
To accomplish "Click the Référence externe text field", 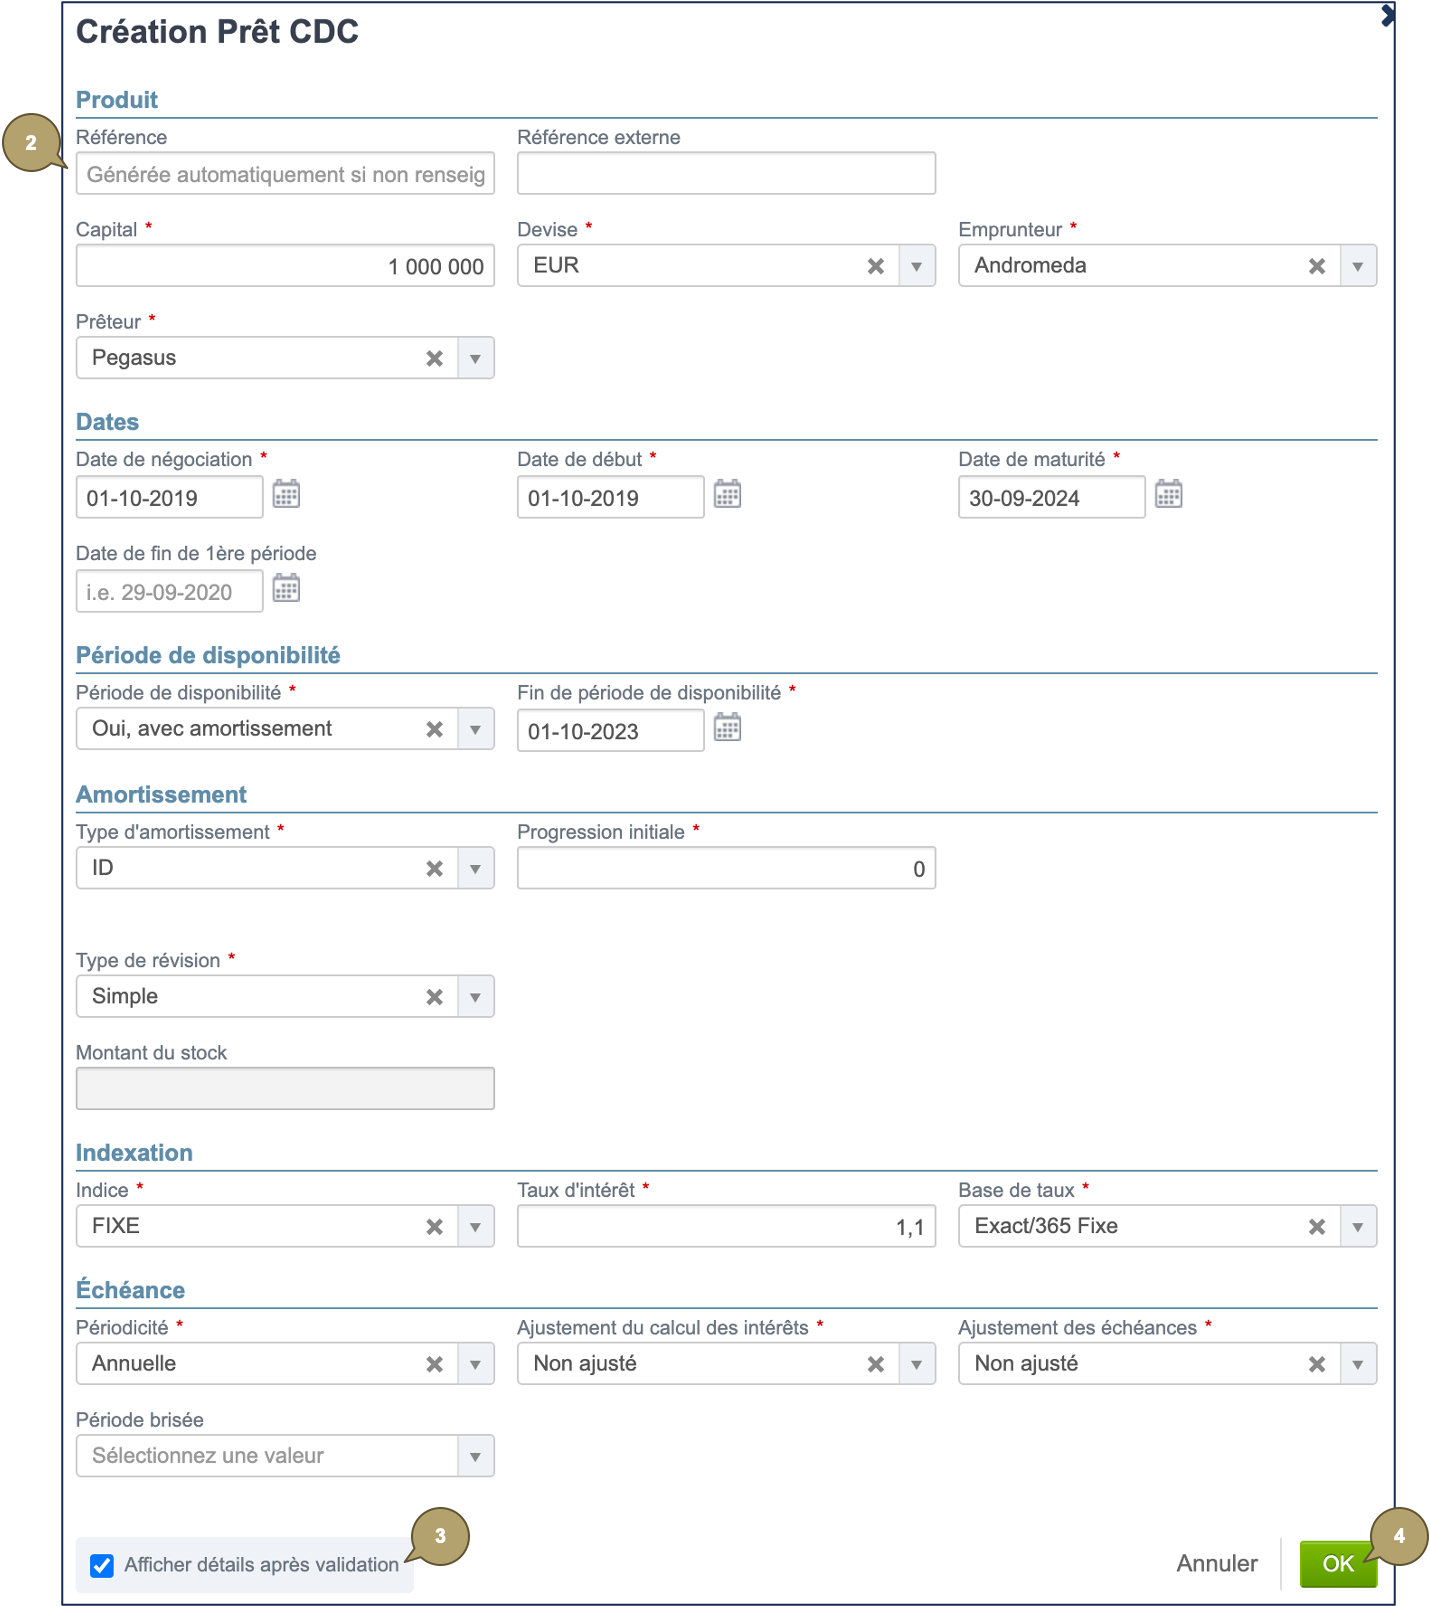I will (726, 174).
